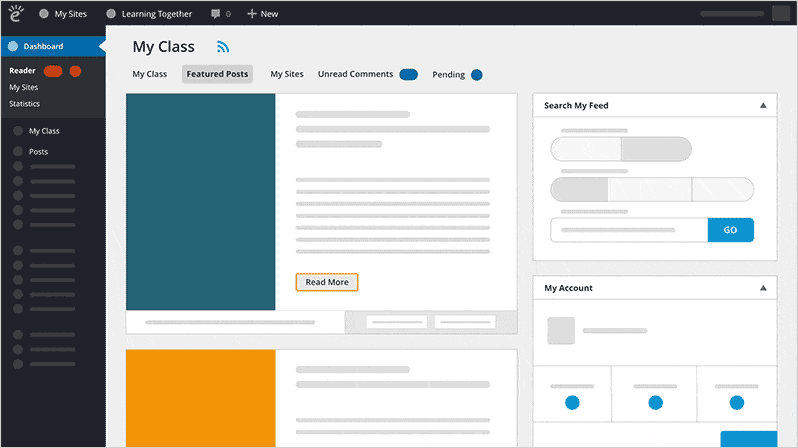Click the My Account avatar image
This screenshot has height=448, width=798.
[x=561, y=330]
